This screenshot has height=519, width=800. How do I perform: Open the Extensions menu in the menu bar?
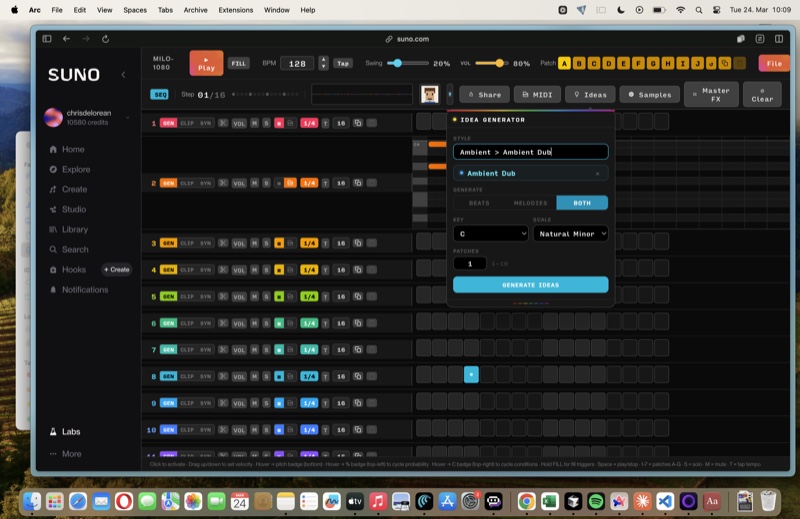[236, 10]
